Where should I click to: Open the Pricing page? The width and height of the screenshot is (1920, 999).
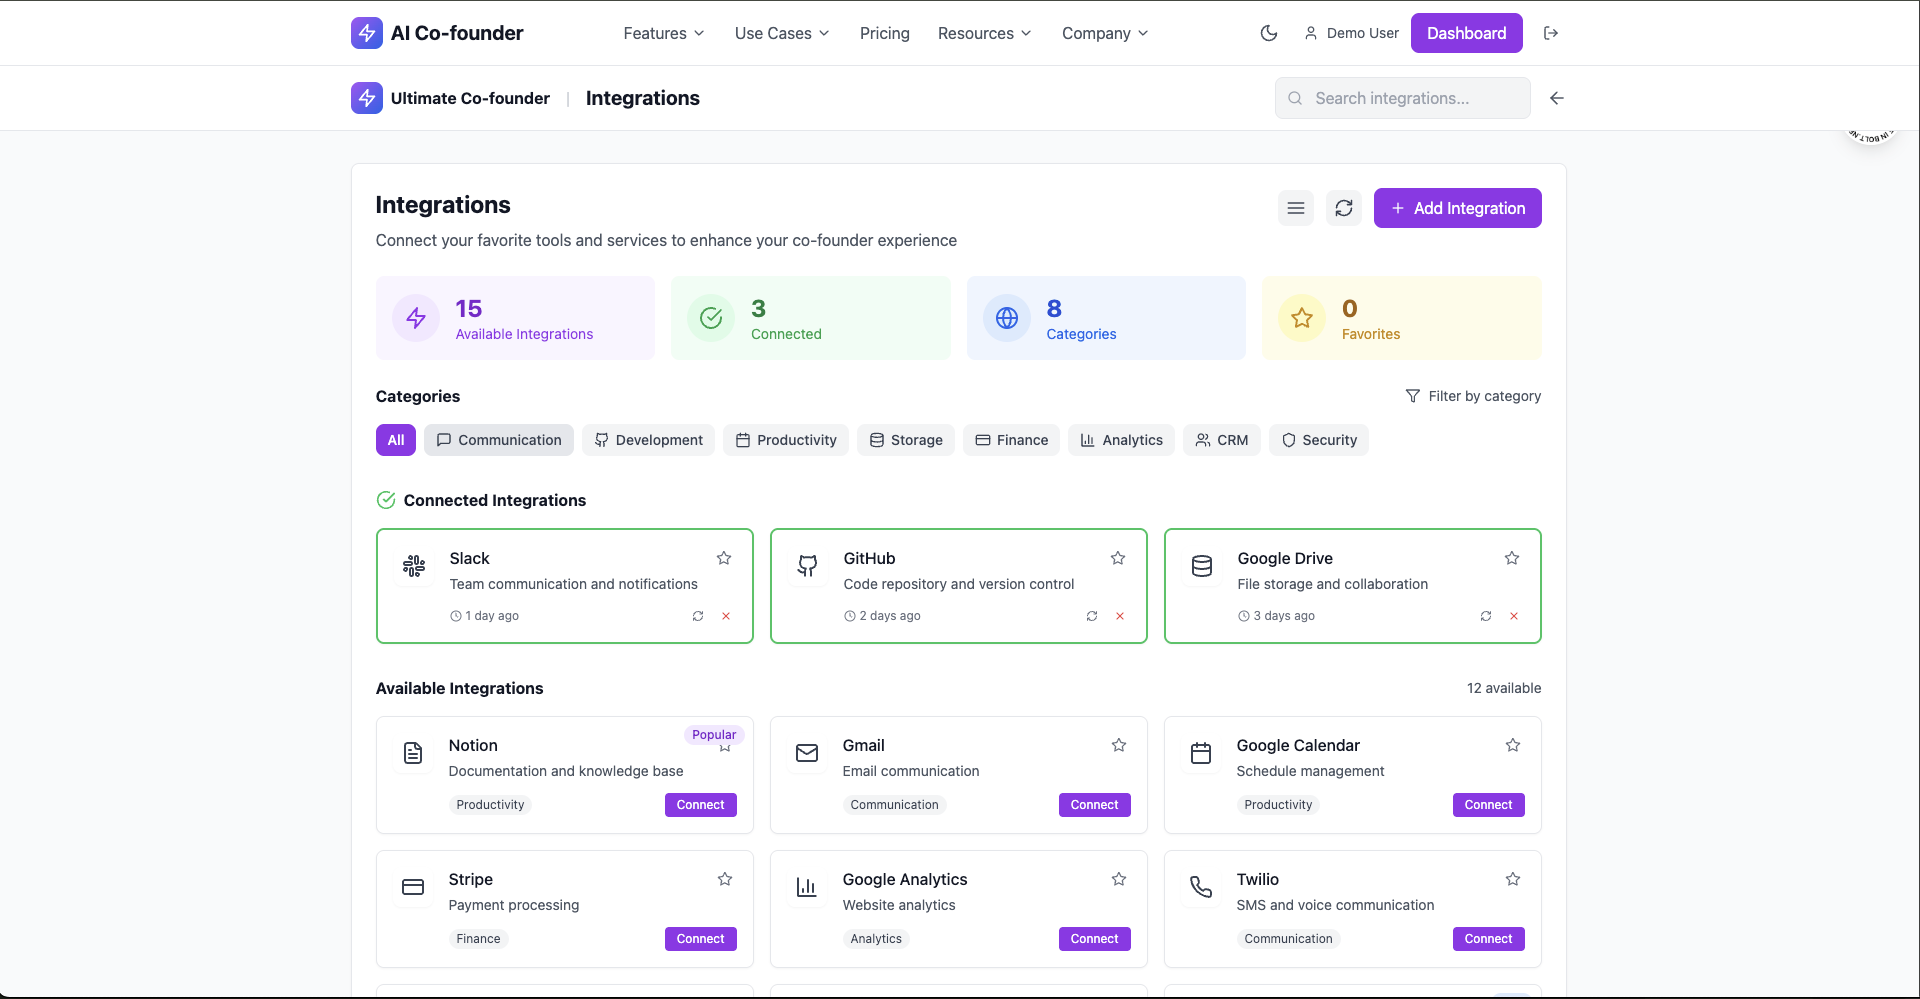(885, 33)
